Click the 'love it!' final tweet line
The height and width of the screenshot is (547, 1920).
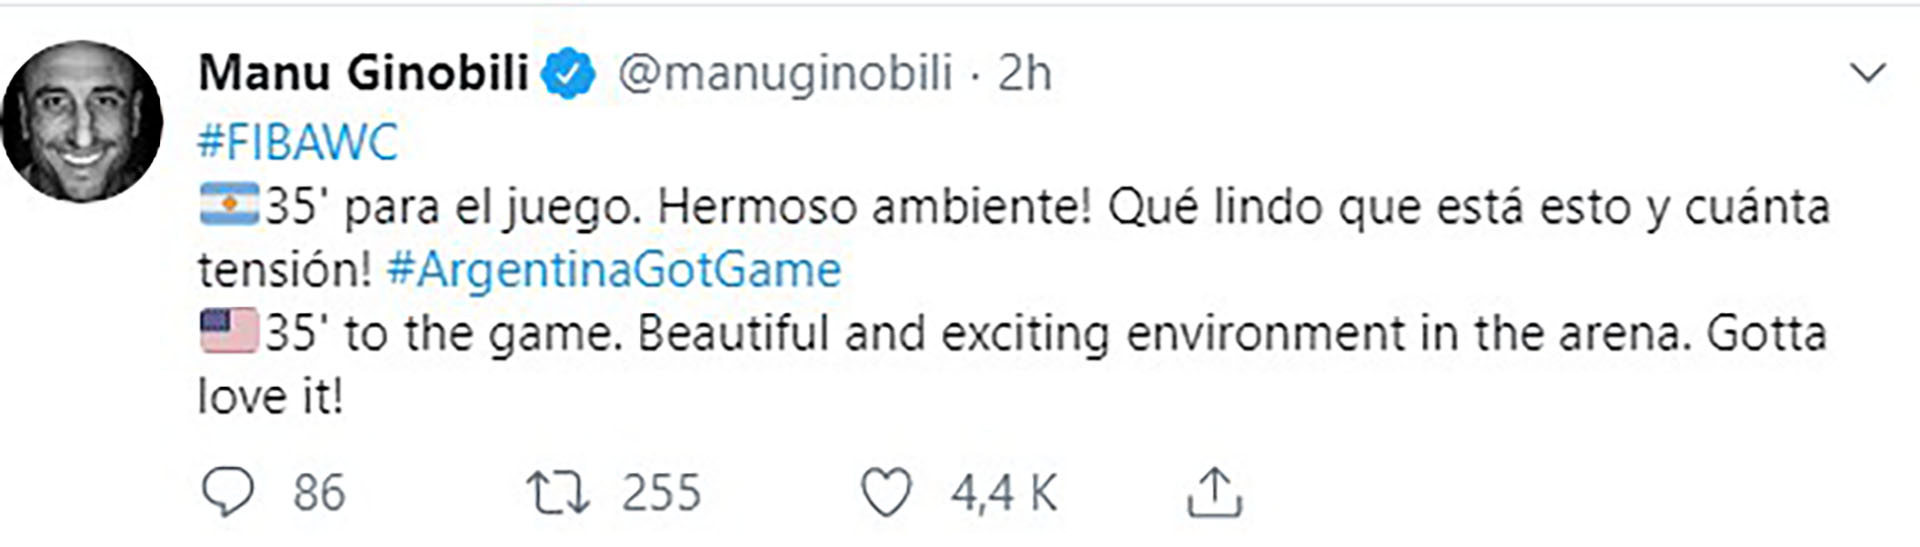(x=270, y=397)
